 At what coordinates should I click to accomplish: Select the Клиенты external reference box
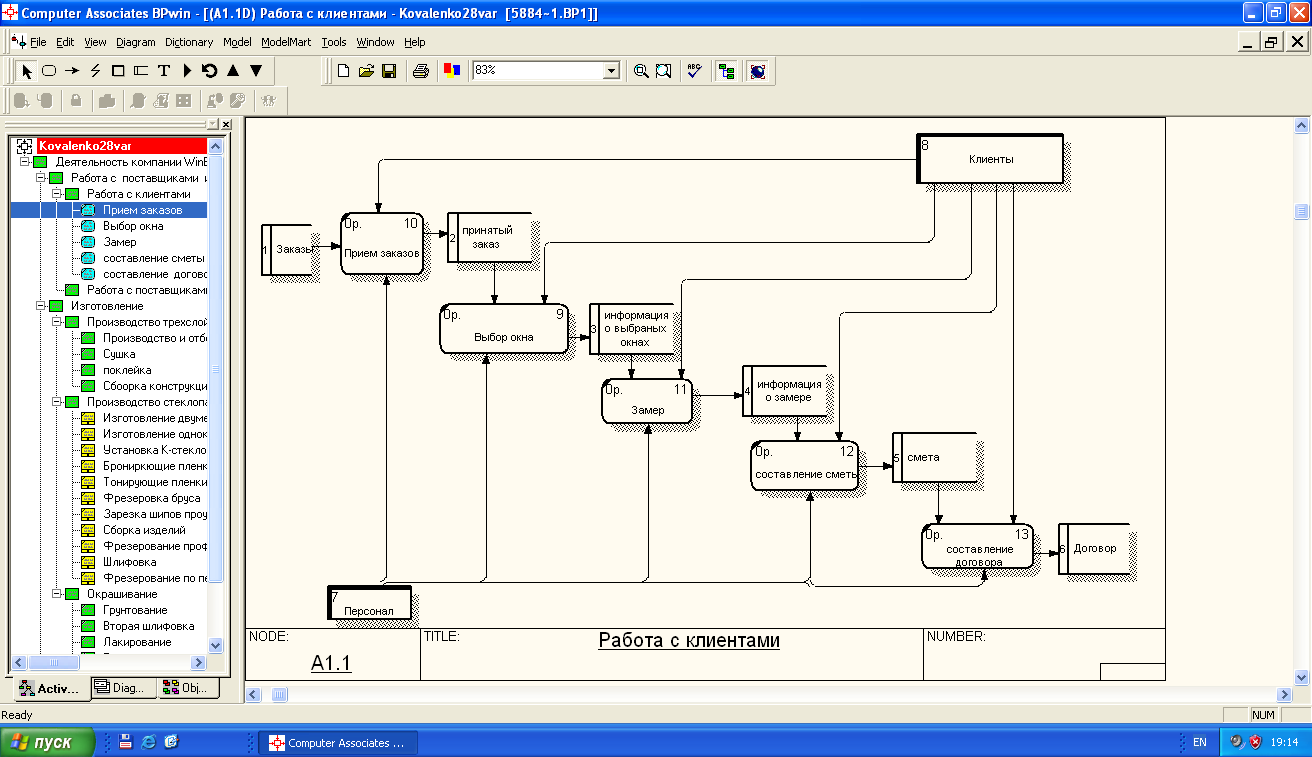tap(990, 159)
